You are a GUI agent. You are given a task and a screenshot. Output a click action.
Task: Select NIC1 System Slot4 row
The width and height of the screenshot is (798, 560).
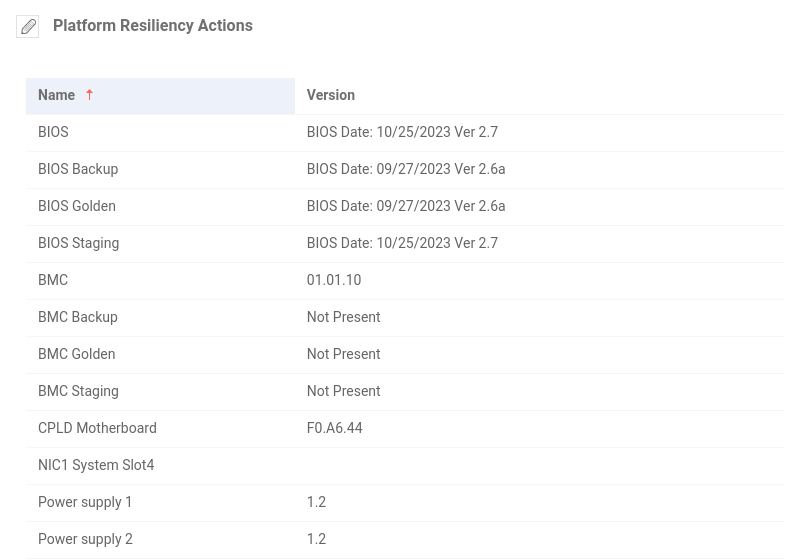(96, 465)
